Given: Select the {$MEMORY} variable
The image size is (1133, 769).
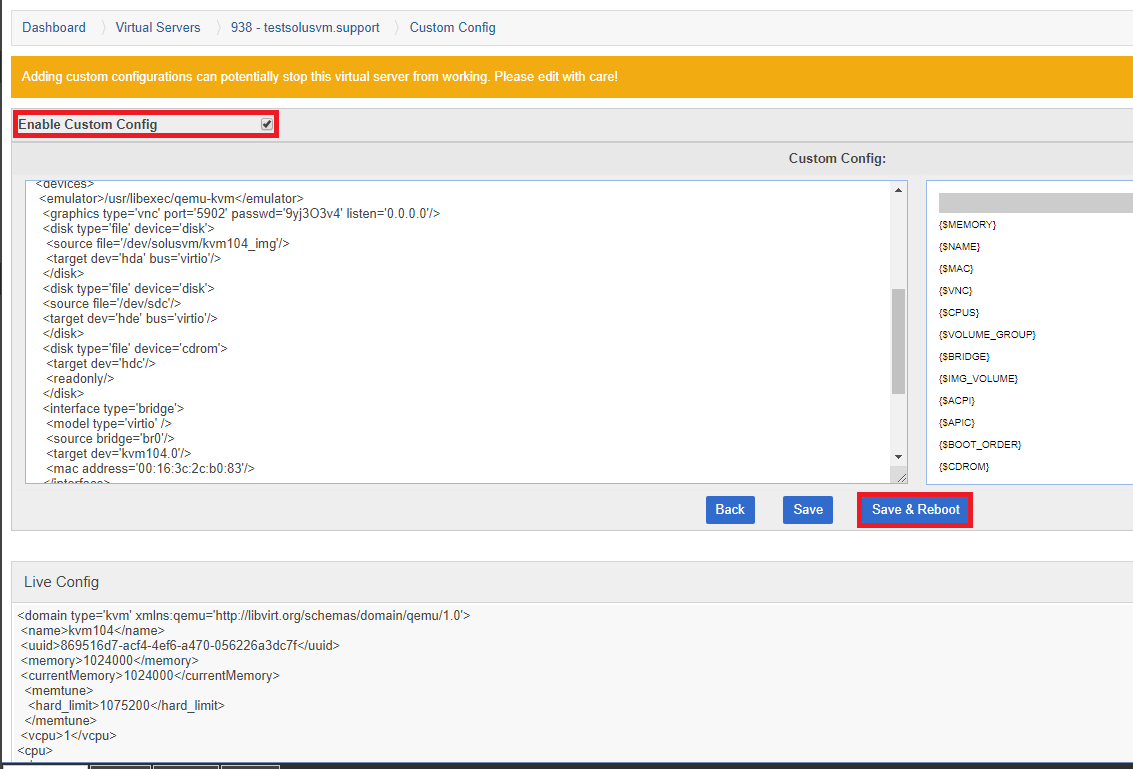Looking at the screenshot, I should click(967, 225).
